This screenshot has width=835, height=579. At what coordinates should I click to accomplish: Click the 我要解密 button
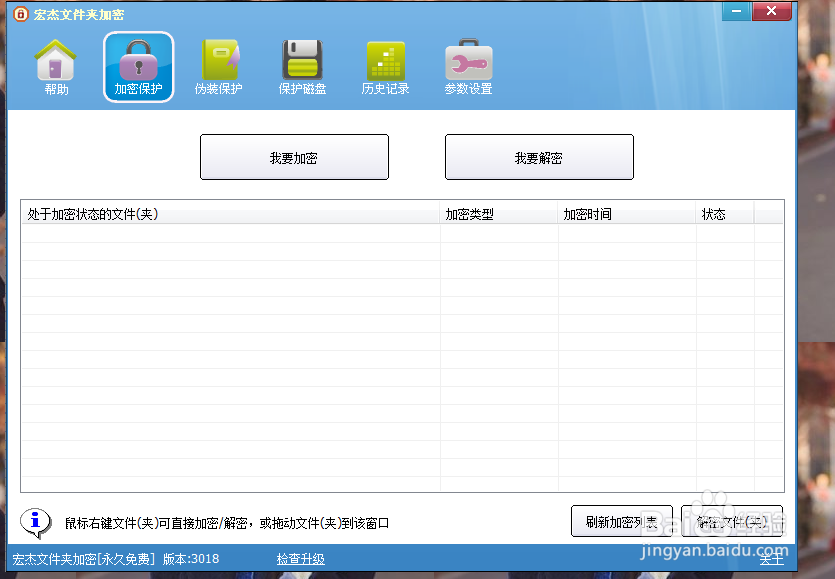point(539,157)
